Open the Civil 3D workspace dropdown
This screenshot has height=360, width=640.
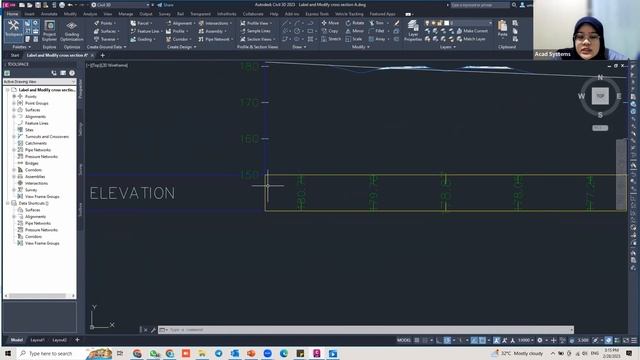pyautogui.click(x=121, y=5)
